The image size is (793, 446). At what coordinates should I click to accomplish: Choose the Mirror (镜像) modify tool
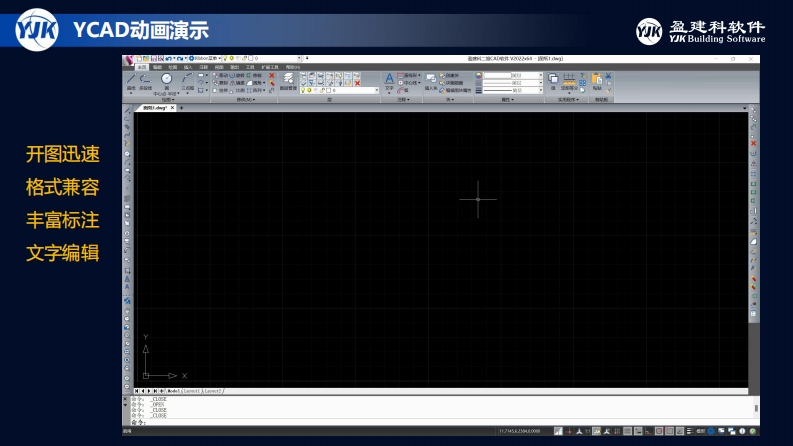pyautogui.click(x=237, y=82)
